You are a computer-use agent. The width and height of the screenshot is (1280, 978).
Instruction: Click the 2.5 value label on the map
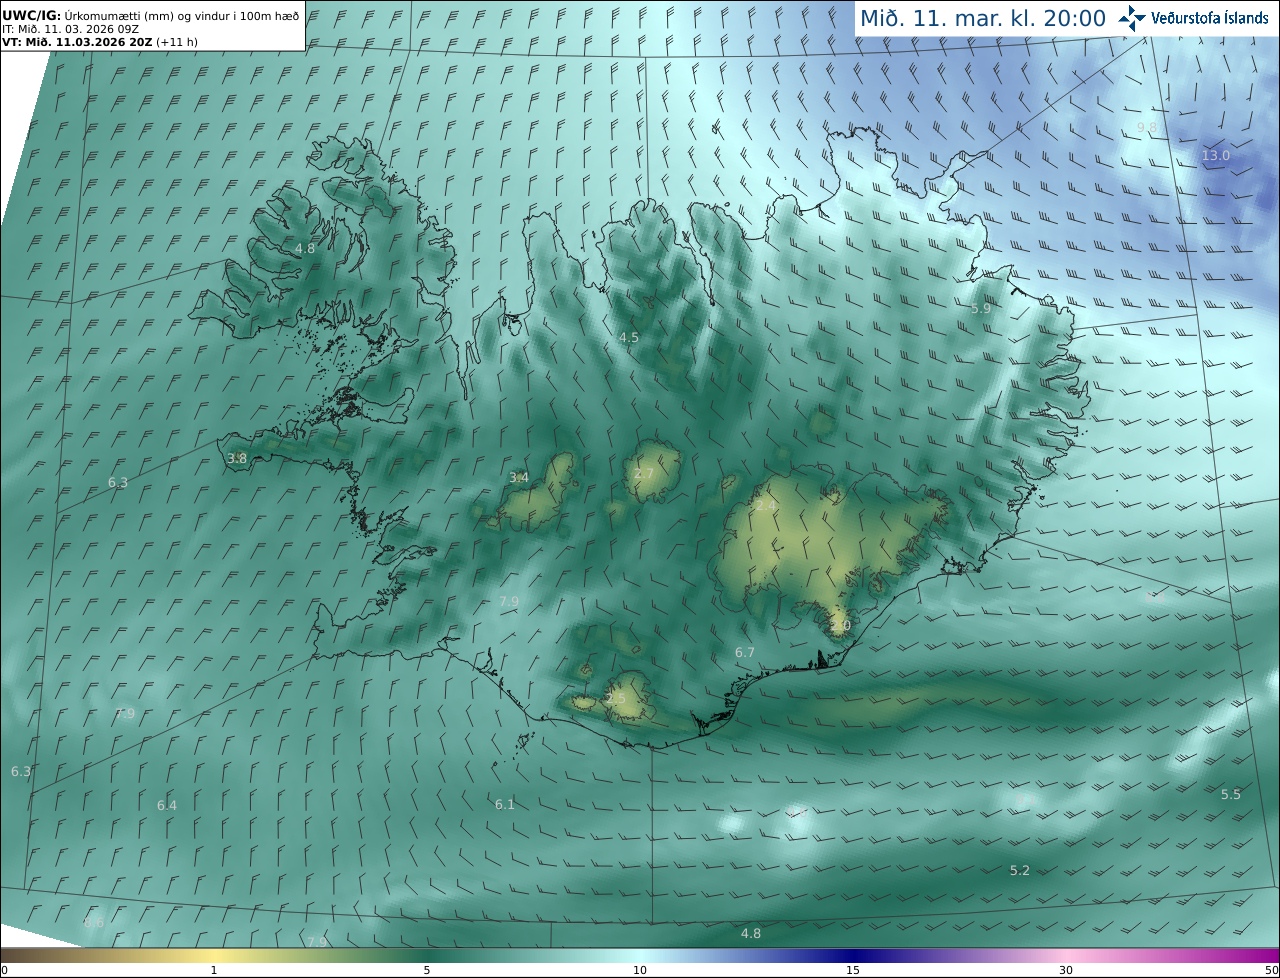616,698
